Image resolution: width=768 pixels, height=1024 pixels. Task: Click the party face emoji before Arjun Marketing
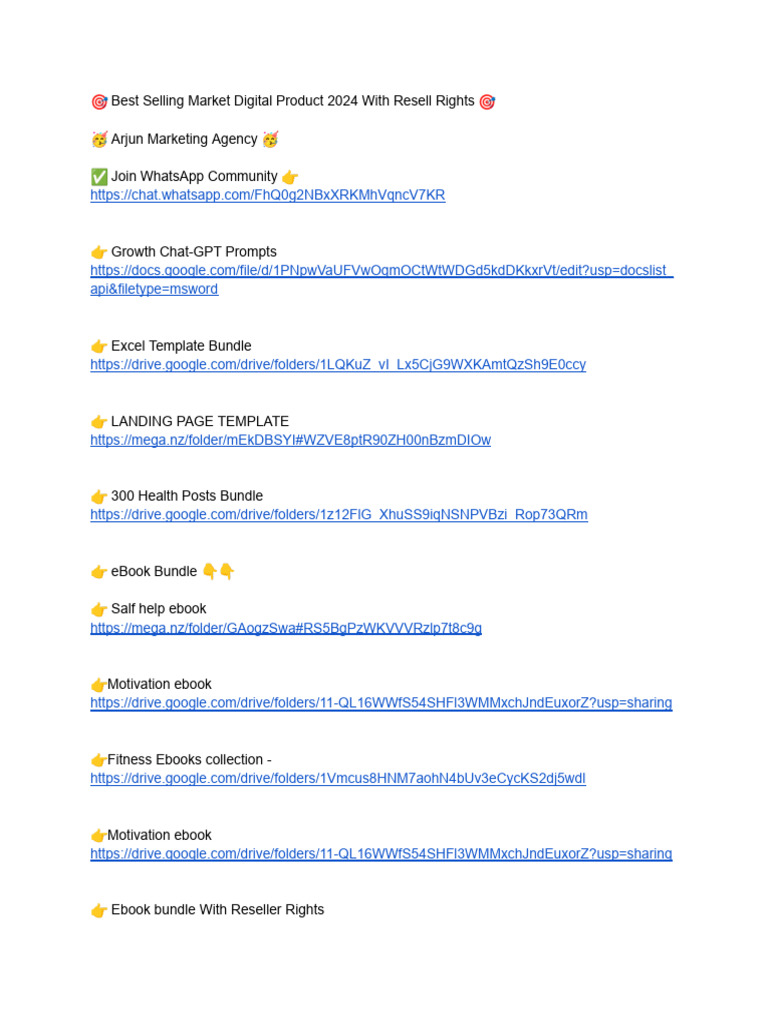[99, 139]
